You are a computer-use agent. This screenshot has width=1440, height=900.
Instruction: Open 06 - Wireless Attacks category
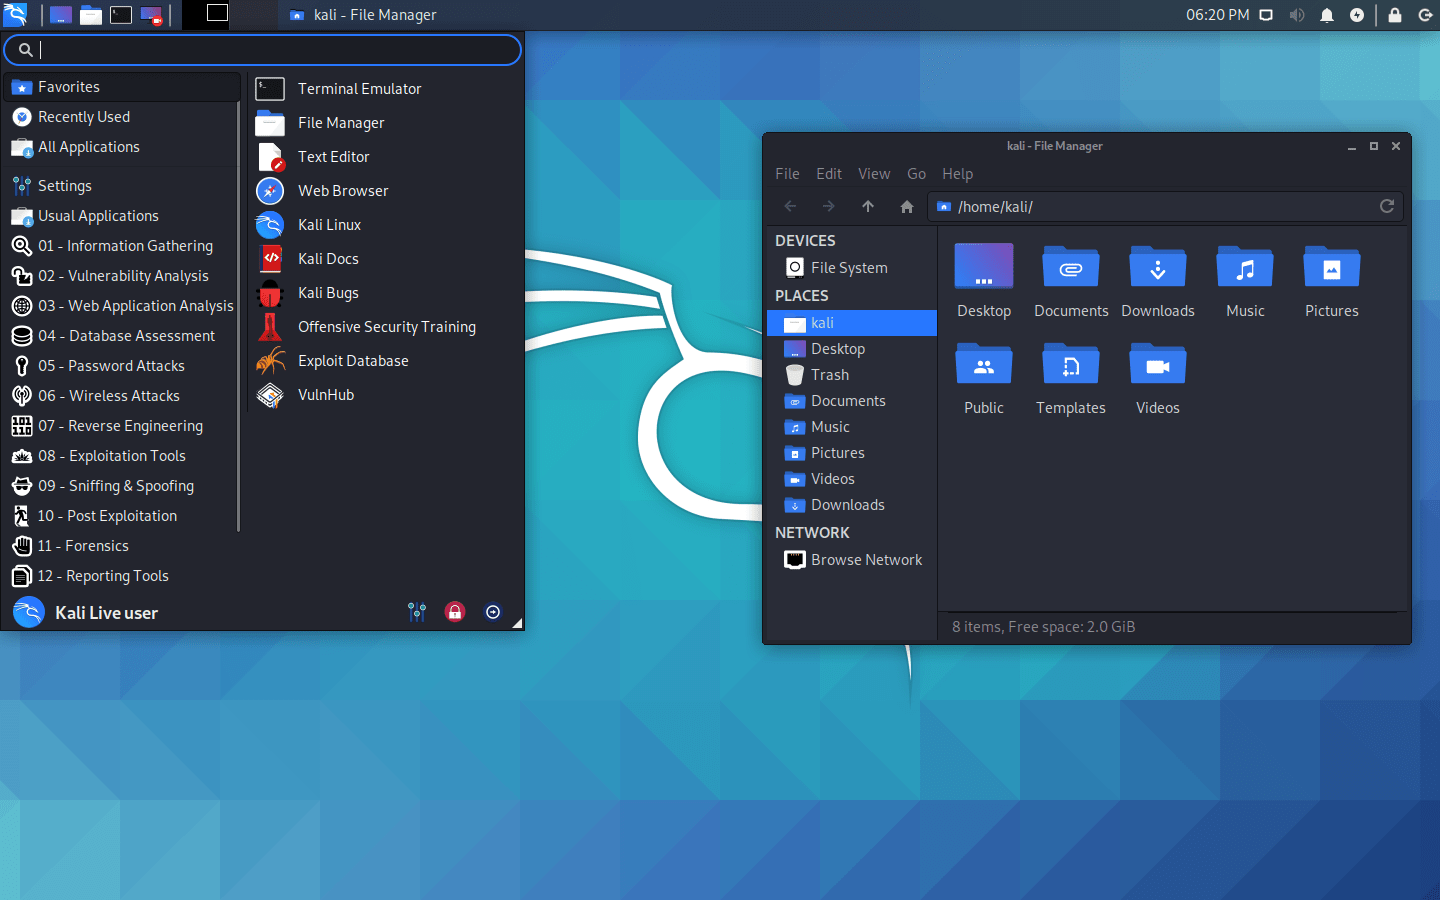point(122,396)
